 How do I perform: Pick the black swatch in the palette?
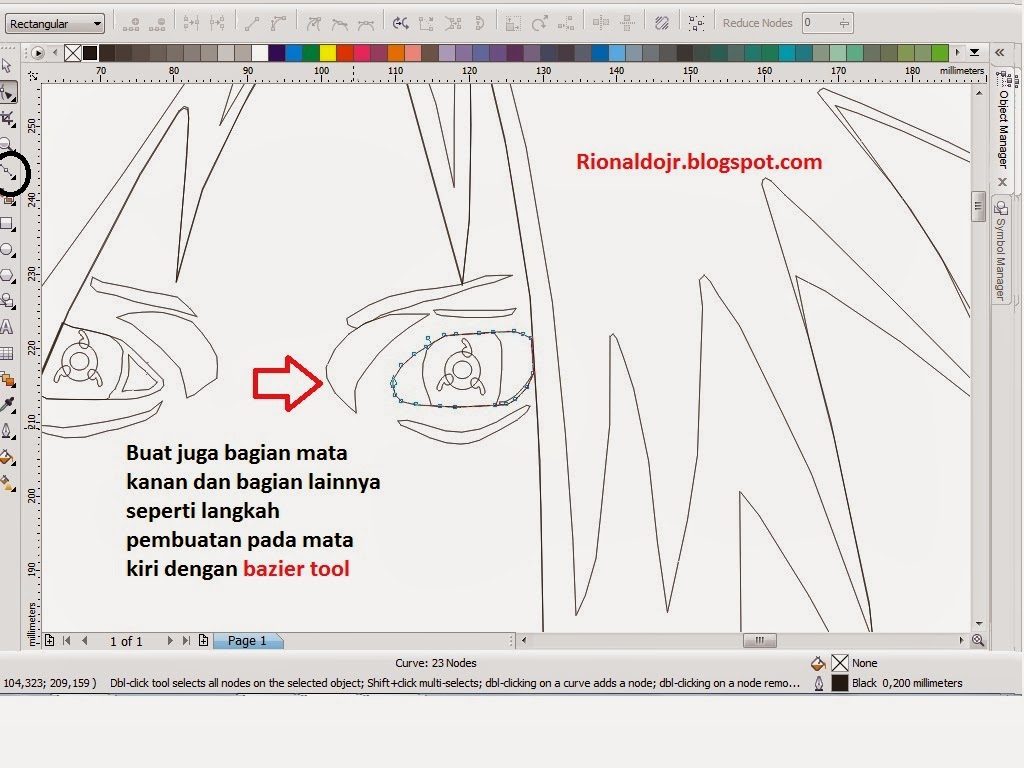(x=90, y=52)
